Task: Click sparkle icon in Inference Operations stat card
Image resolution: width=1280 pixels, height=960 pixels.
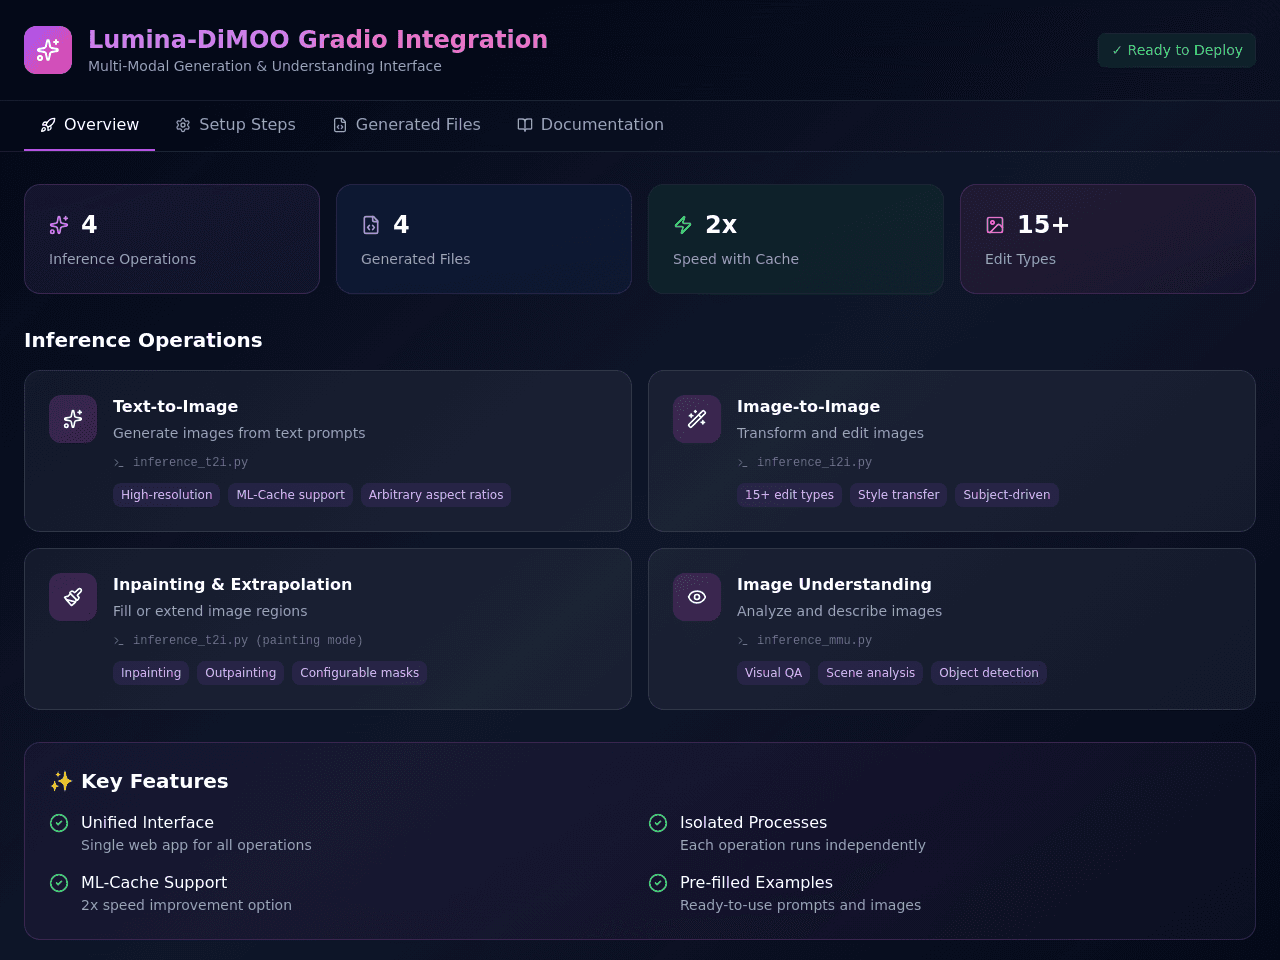Action: click(59, 225)
